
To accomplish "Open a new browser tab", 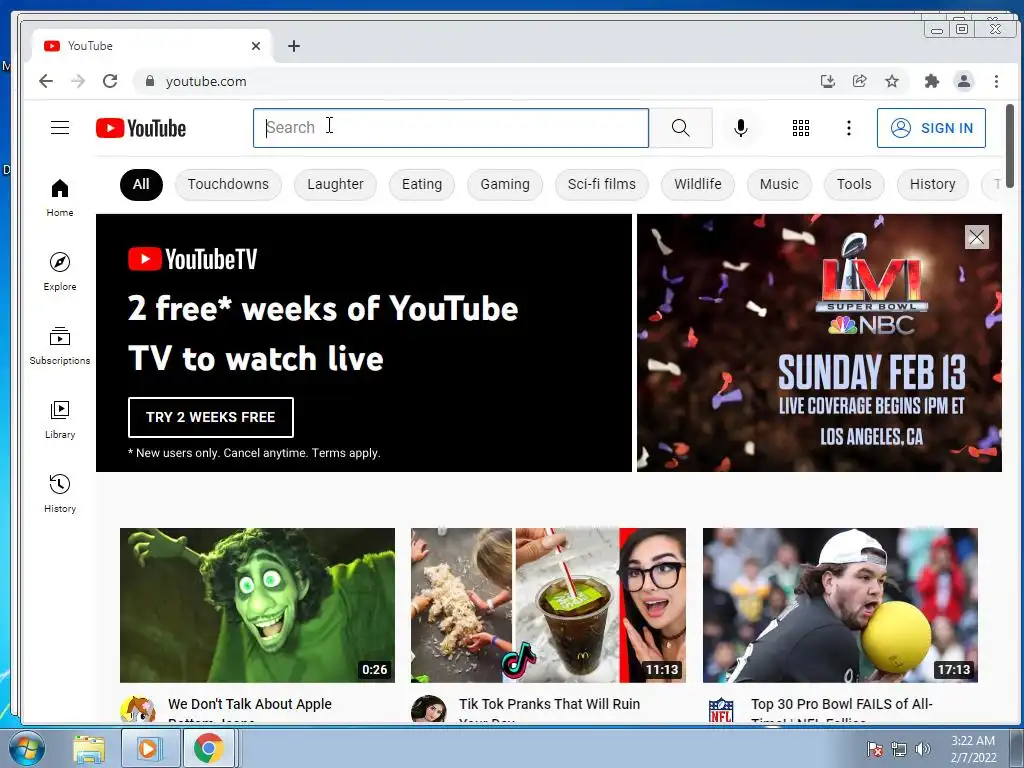I will [x=294, y=46].
